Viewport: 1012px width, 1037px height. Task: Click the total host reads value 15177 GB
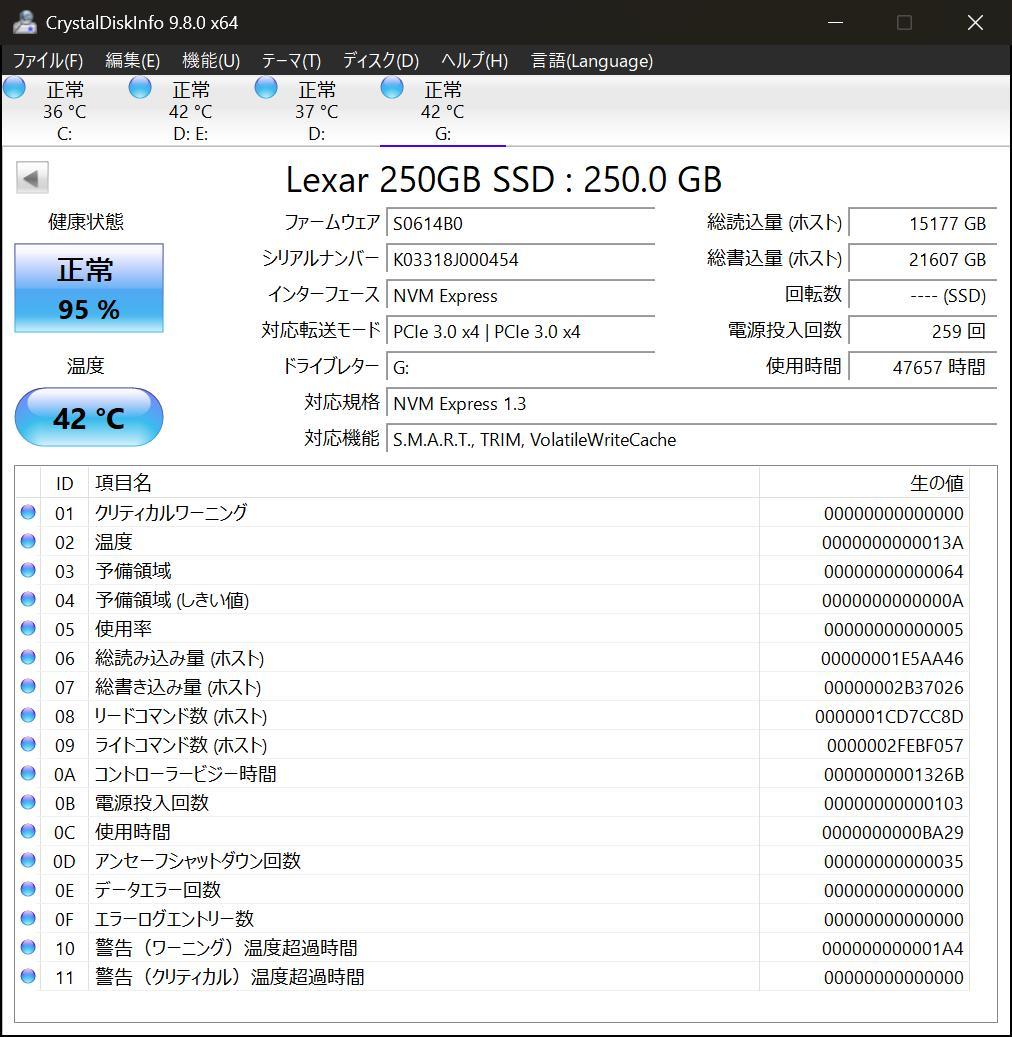pos(923,224)
